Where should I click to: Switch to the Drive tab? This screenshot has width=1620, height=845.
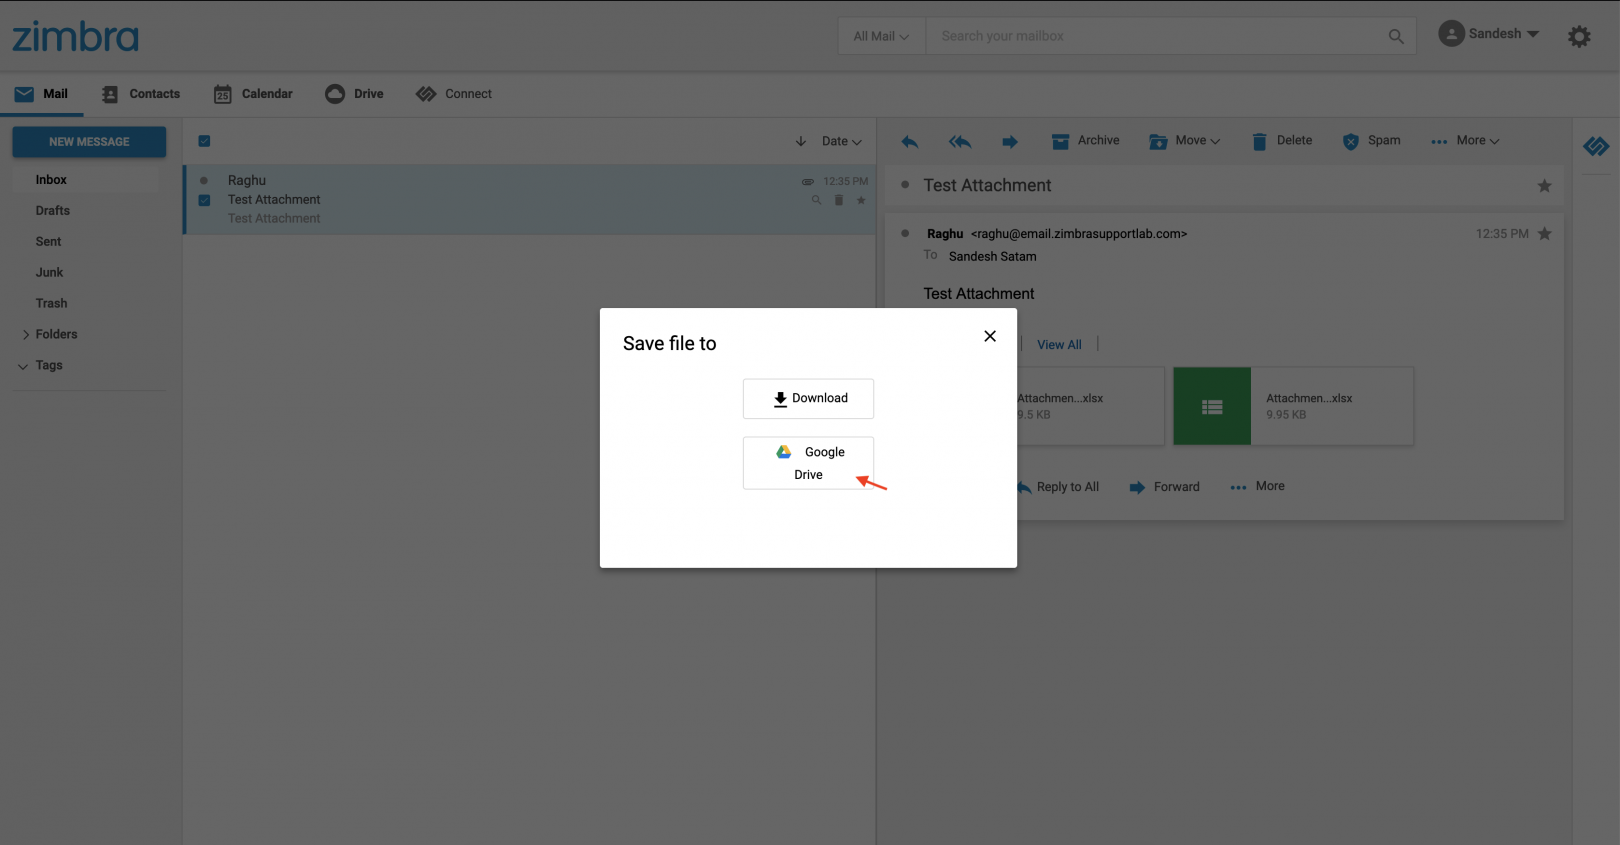(355, 94)
